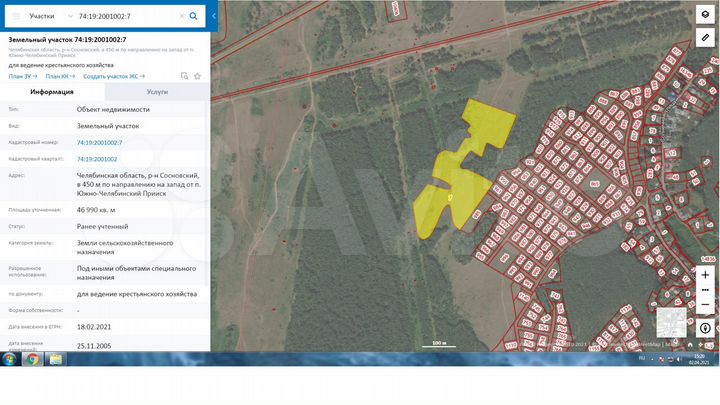Click the geolocation compass button
The height and width of the screenshot is (405, 720).
click(705, 328)
